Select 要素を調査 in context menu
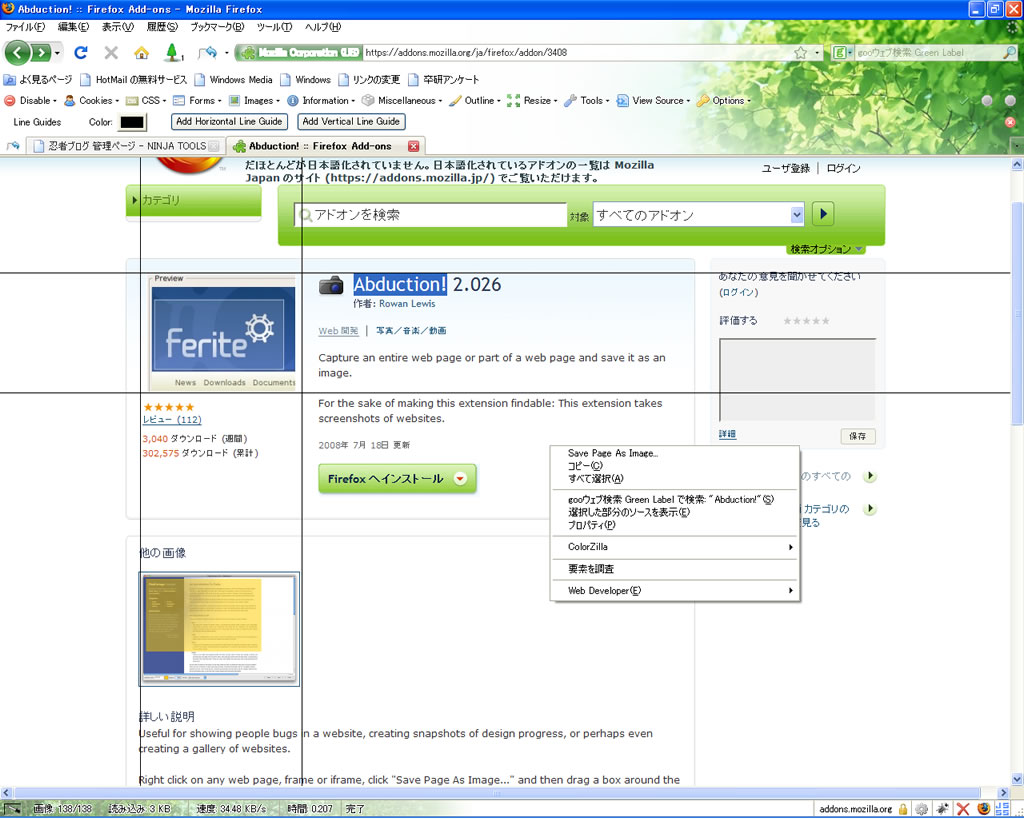 (x=675, y=569)
